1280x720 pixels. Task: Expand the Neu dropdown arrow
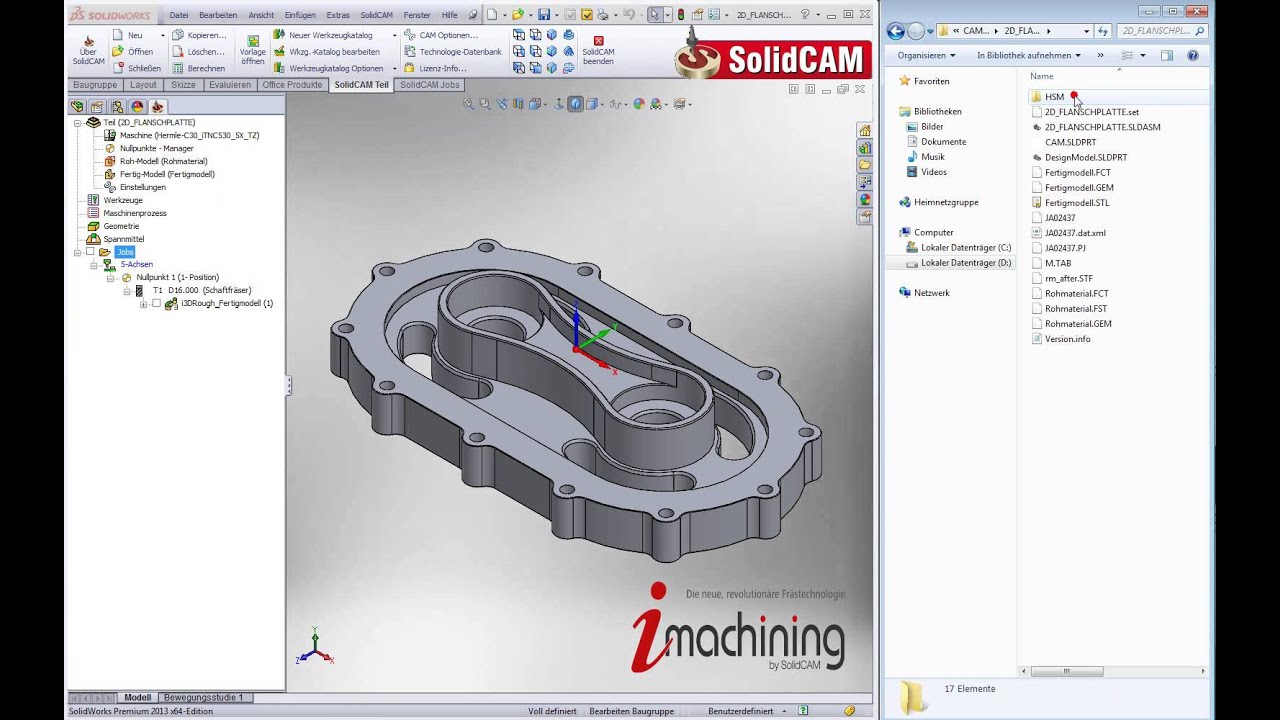click(162, 35)
